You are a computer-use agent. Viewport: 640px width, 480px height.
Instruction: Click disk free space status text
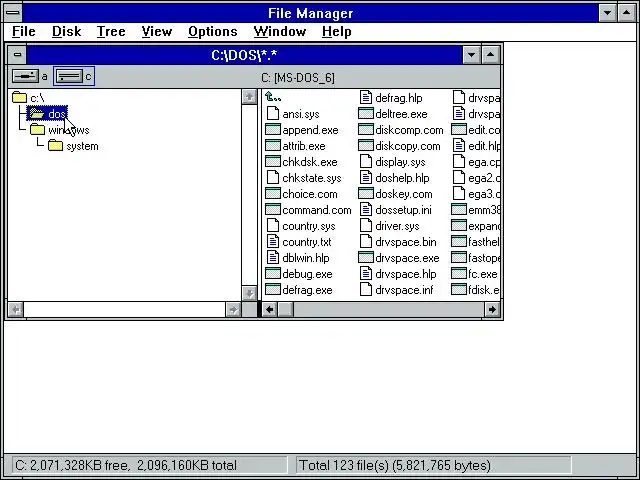coord(126,465)
